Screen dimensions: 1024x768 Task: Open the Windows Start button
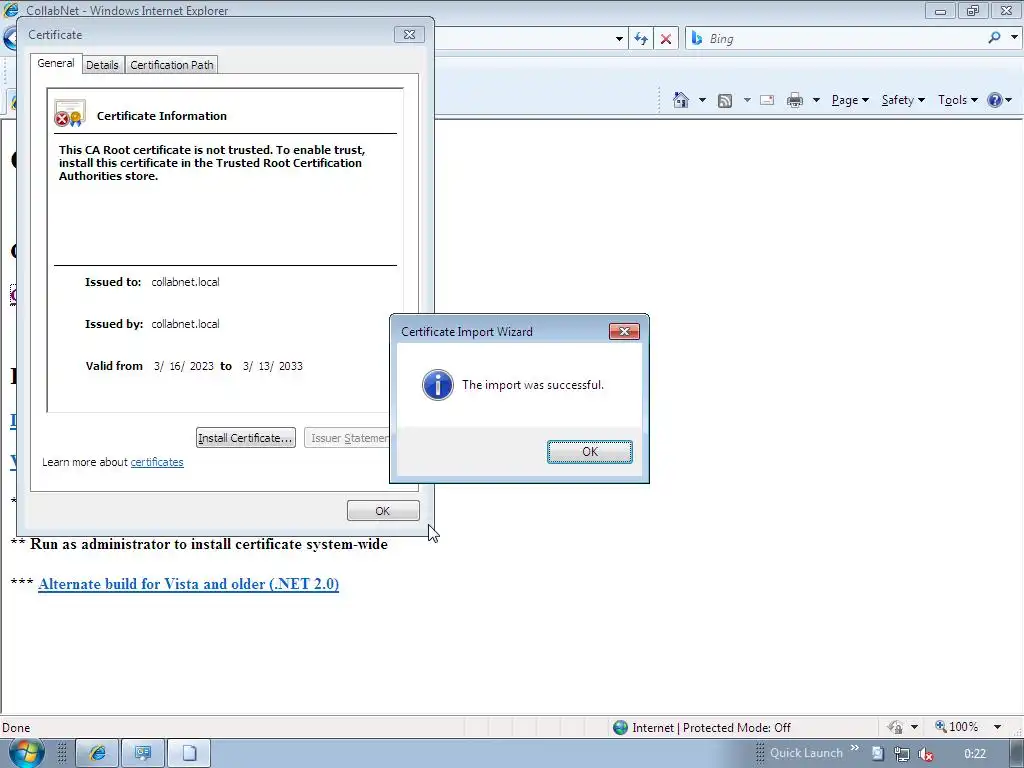pyautogui.click(x=26, y=753)
